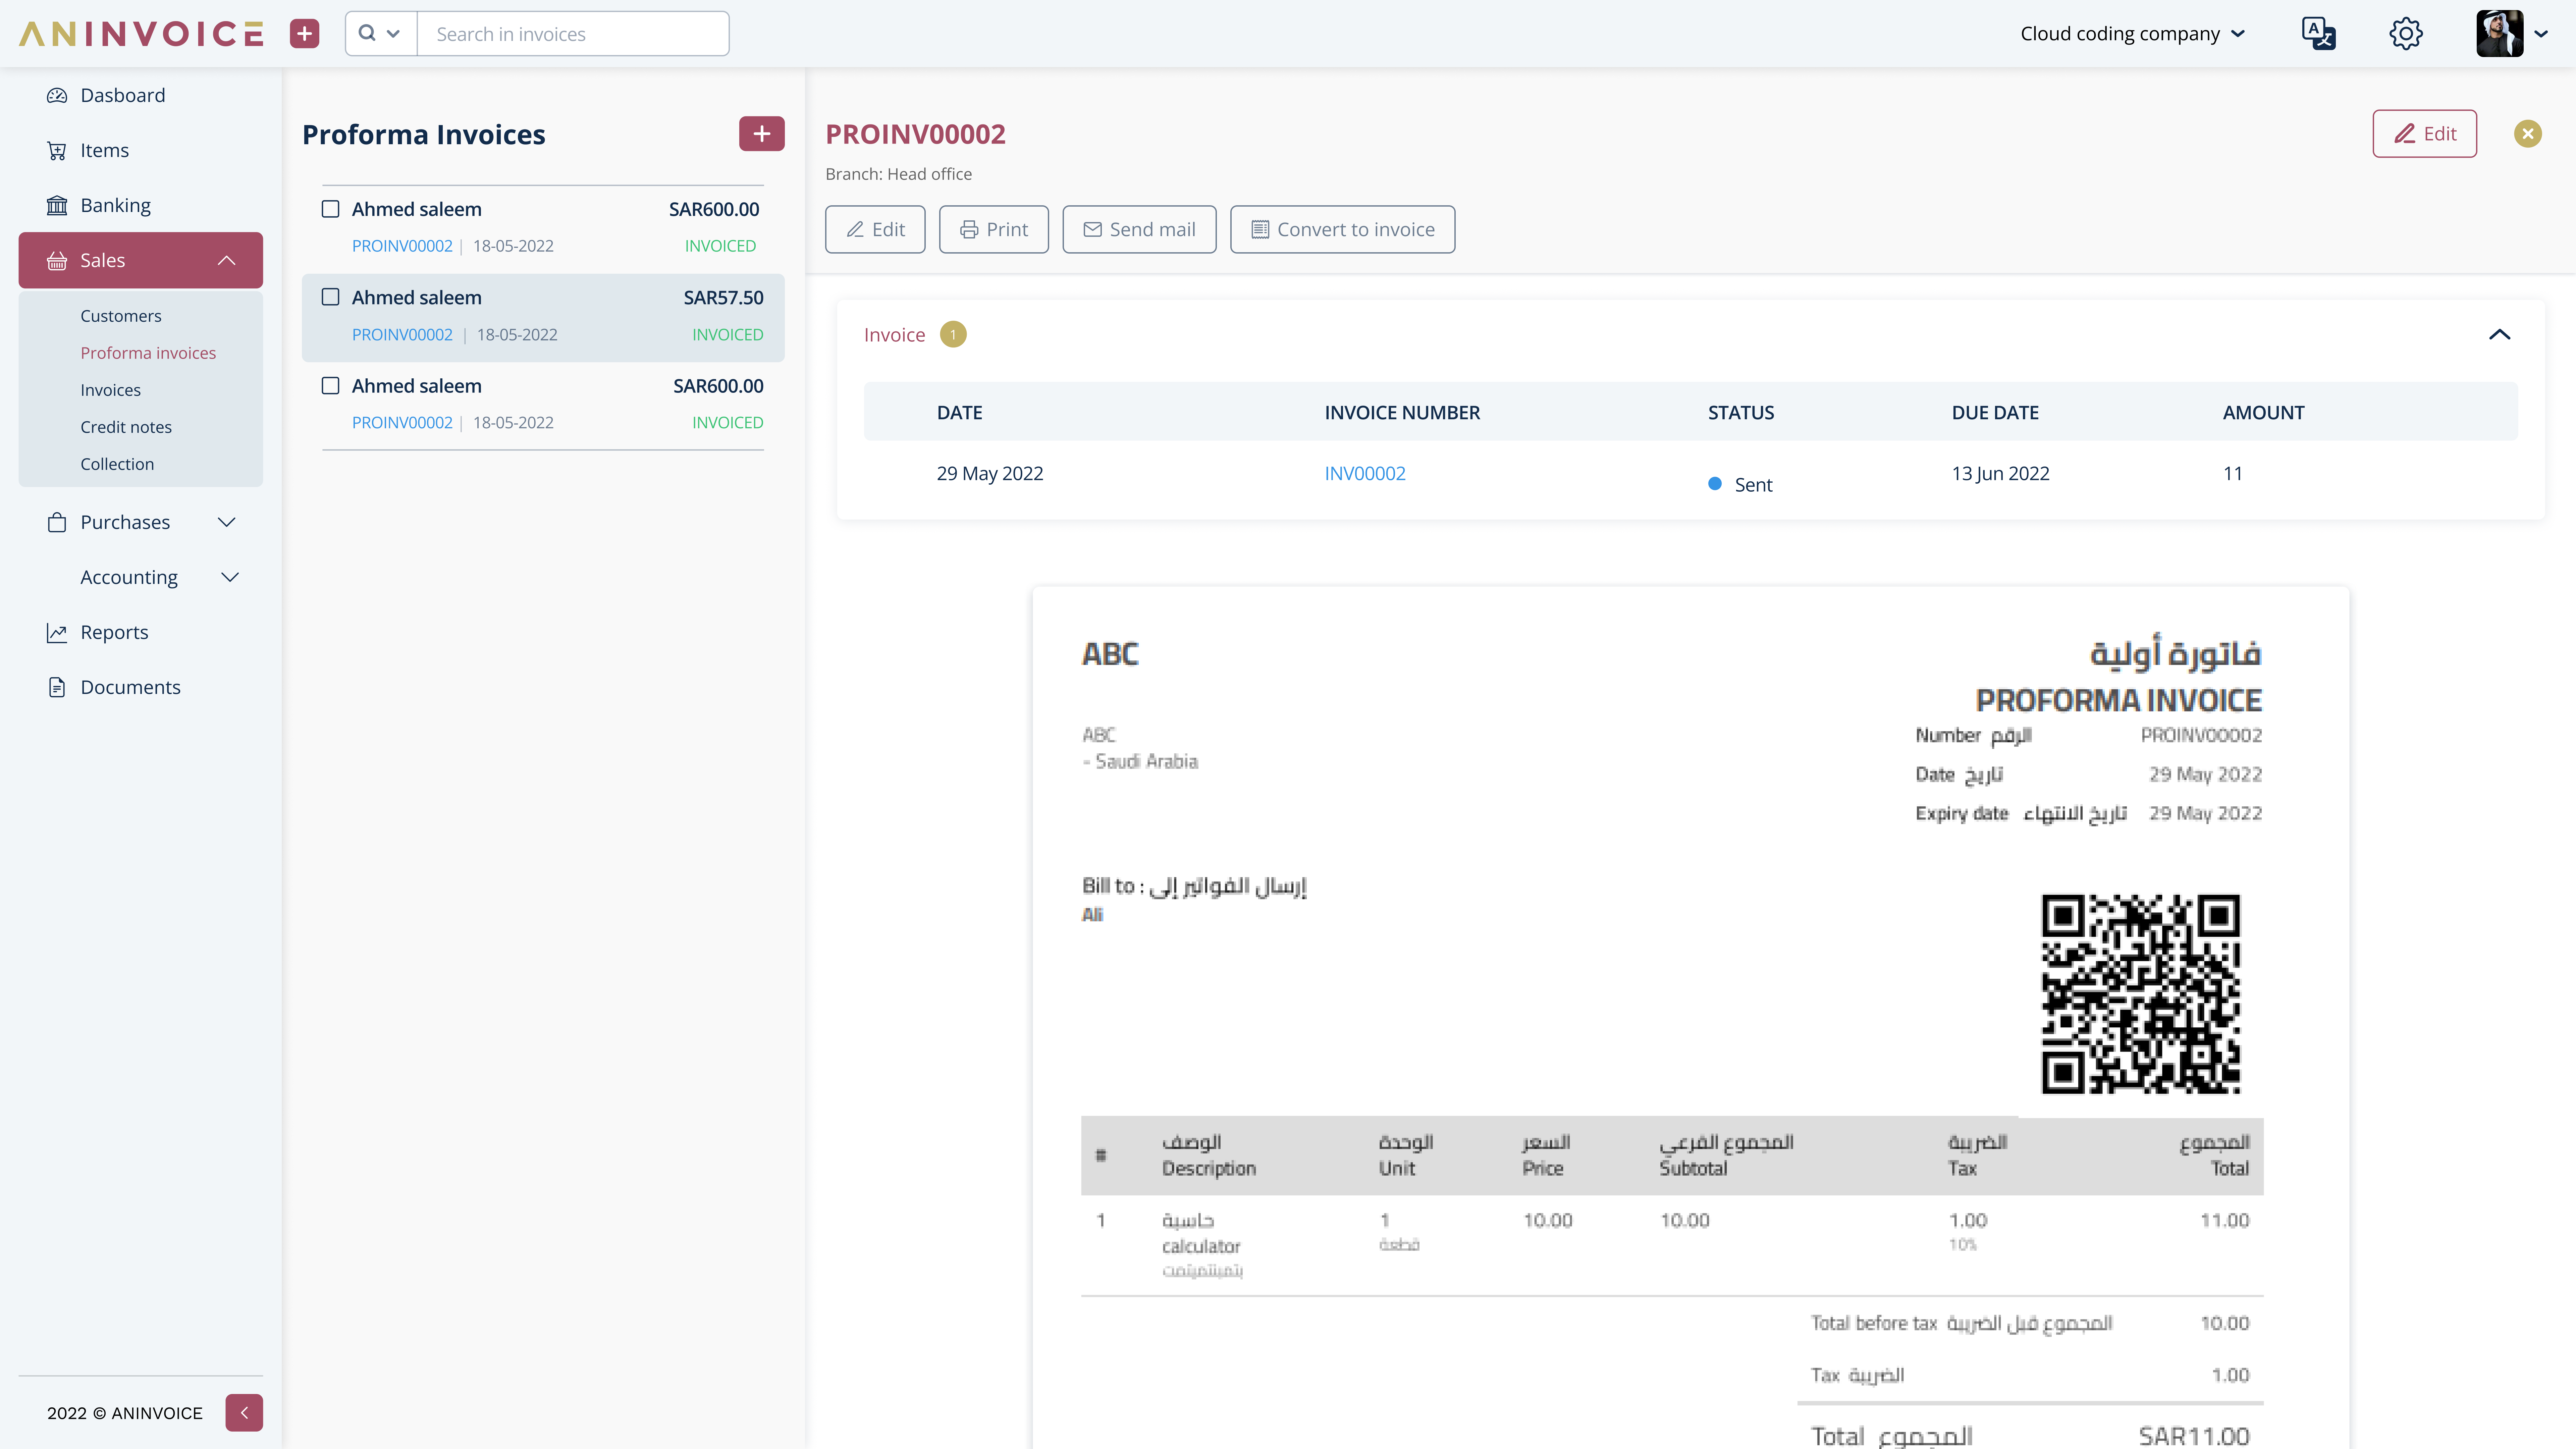Expand the Accounting menu chevron
The image size is (2576, 1449).
point(230,577)
